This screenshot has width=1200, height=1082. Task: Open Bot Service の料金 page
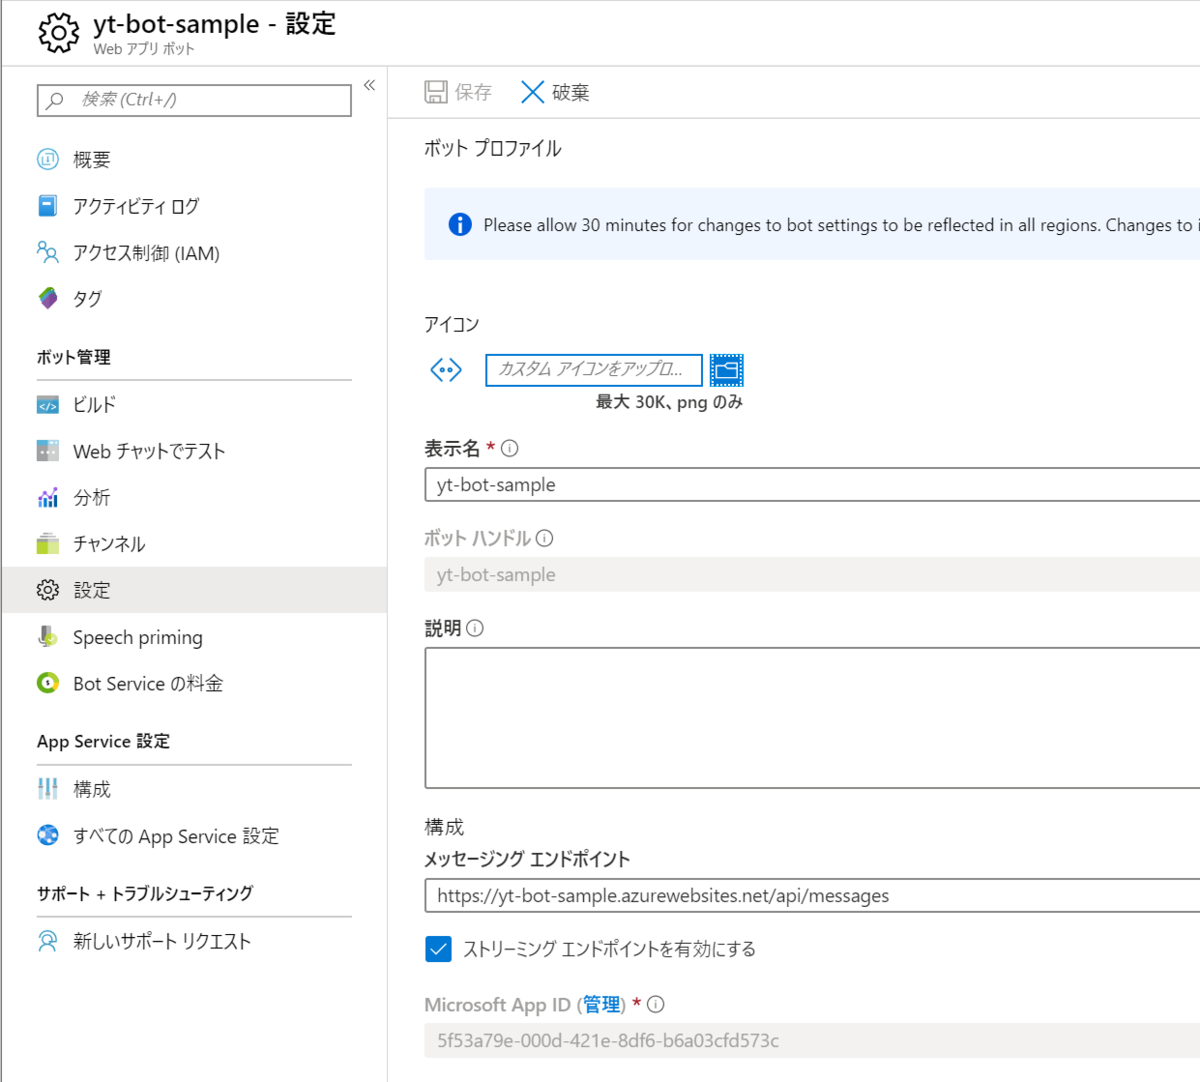coord(148,684)
